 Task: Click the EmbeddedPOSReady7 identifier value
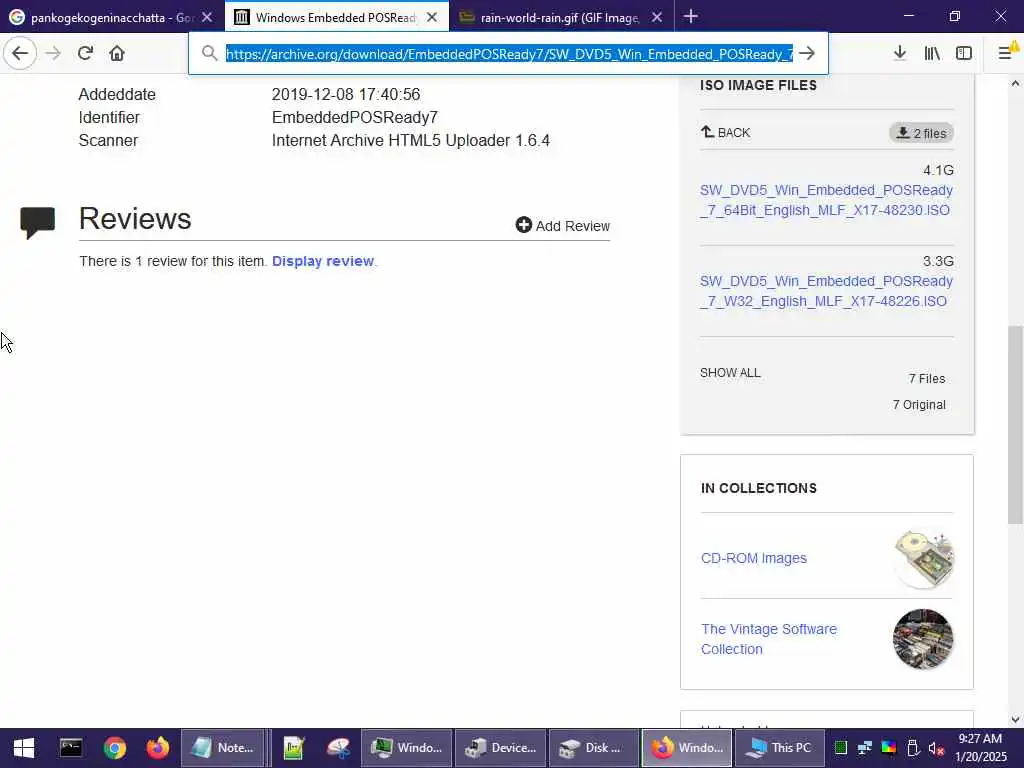pos(355,118)
